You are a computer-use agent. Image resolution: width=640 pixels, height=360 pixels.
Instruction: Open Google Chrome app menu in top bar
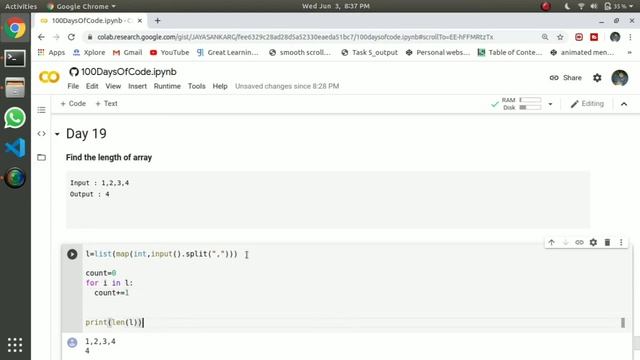81,6
